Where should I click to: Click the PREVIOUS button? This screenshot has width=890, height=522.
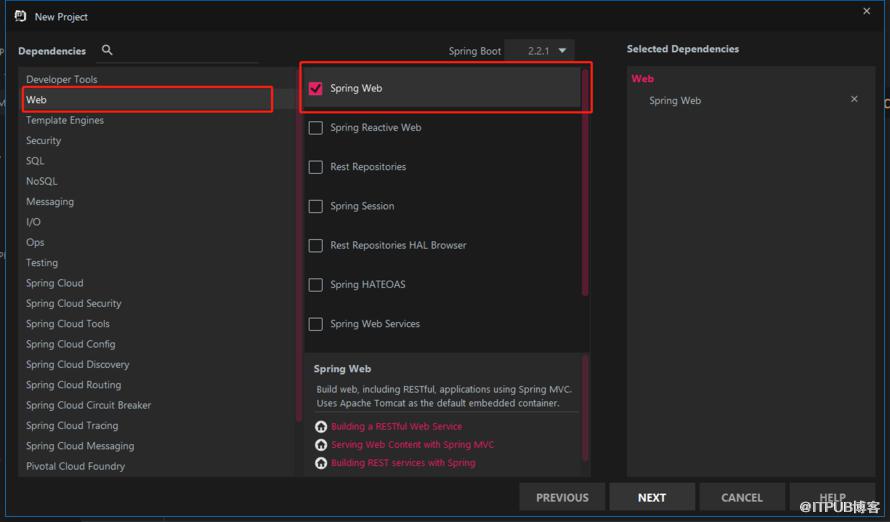(562, 498)
